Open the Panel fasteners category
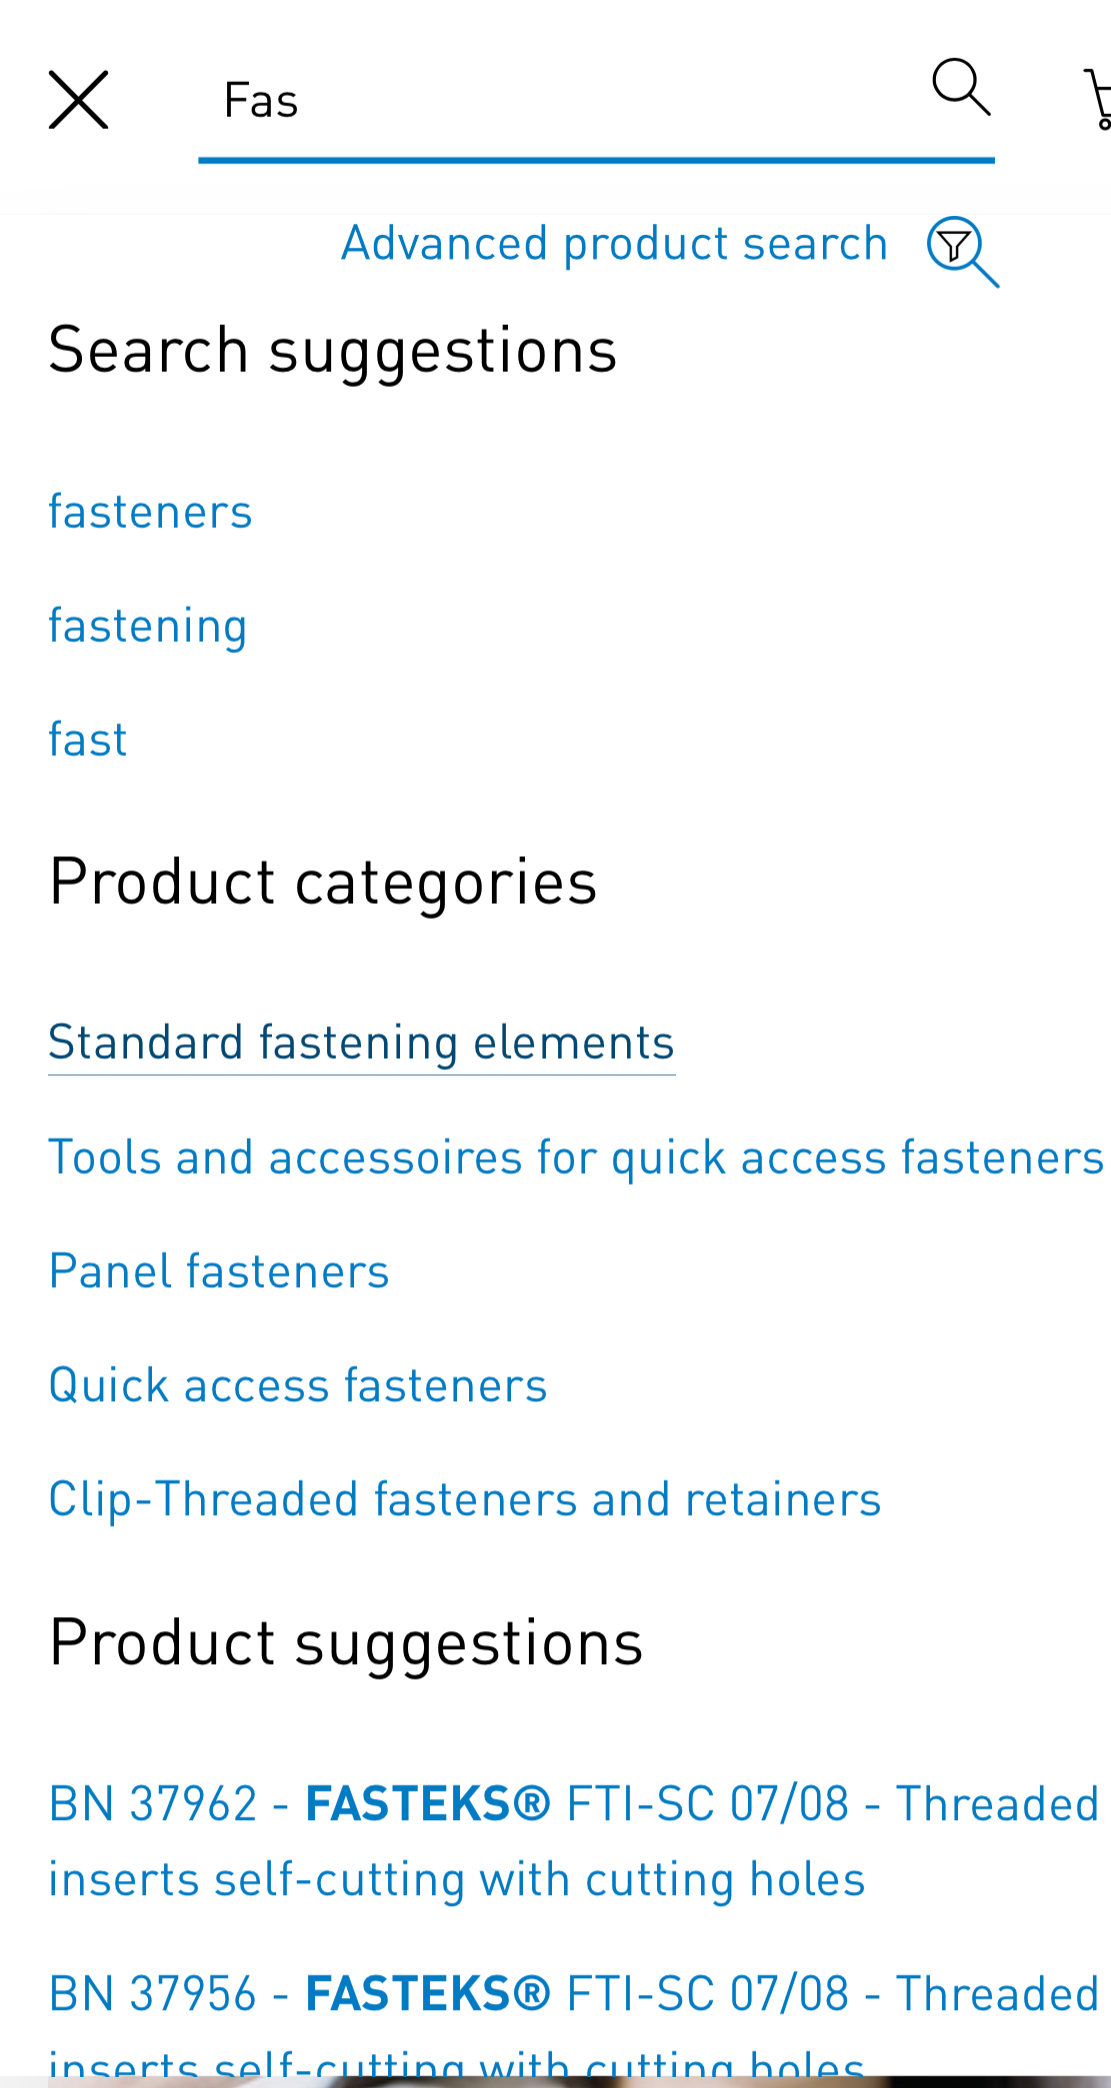 (218, 1271)
